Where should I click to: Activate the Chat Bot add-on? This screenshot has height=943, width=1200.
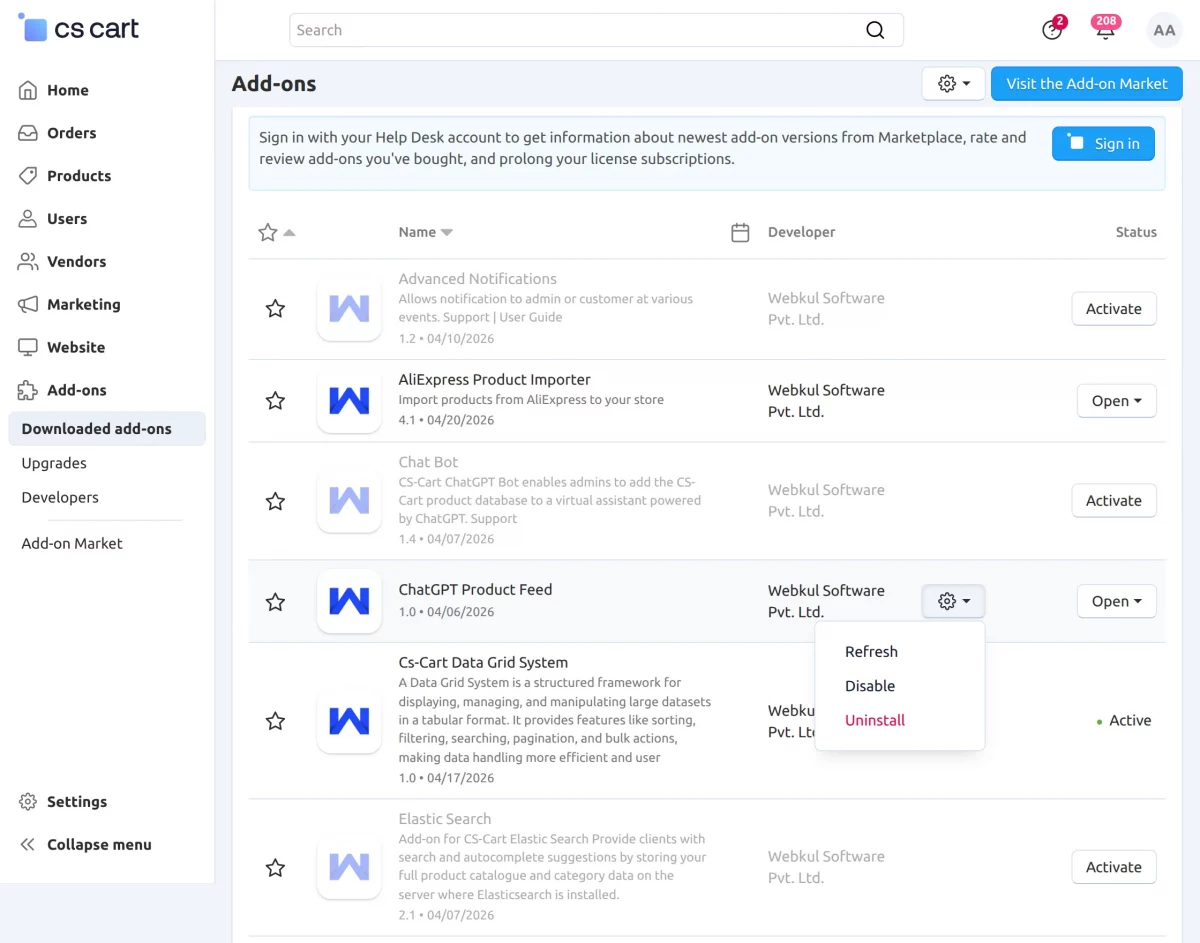click(x=1114, y=501)
